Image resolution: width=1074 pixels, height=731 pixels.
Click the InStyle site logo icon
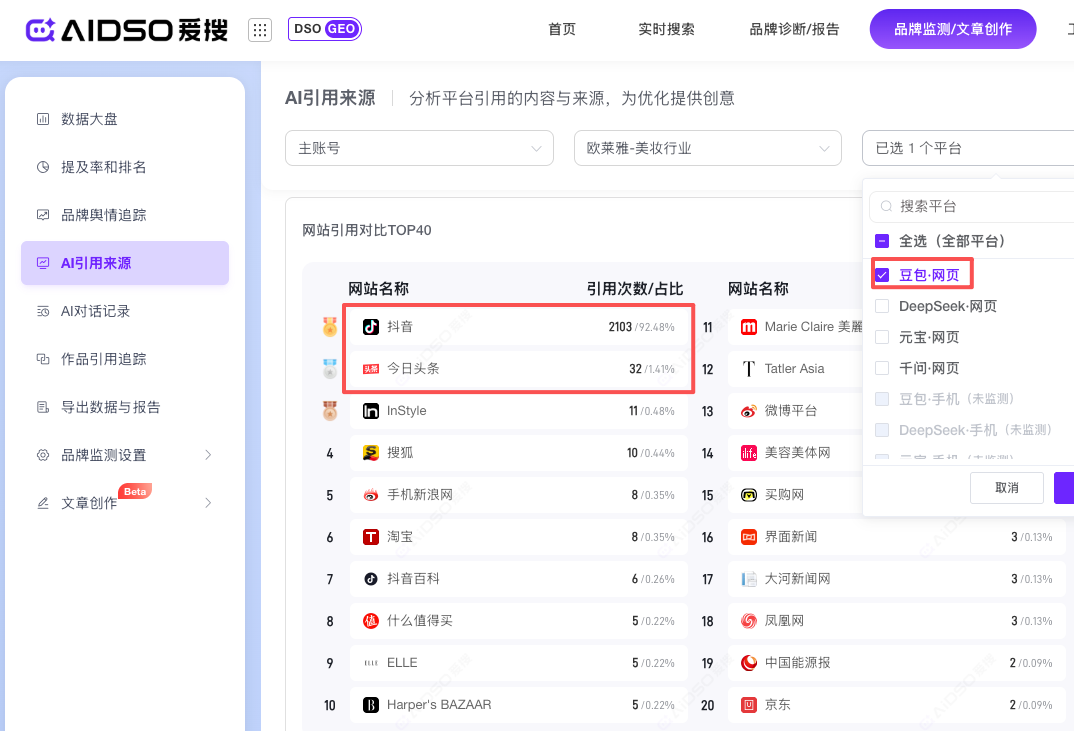pyautogui.click(x=371, y=411)
